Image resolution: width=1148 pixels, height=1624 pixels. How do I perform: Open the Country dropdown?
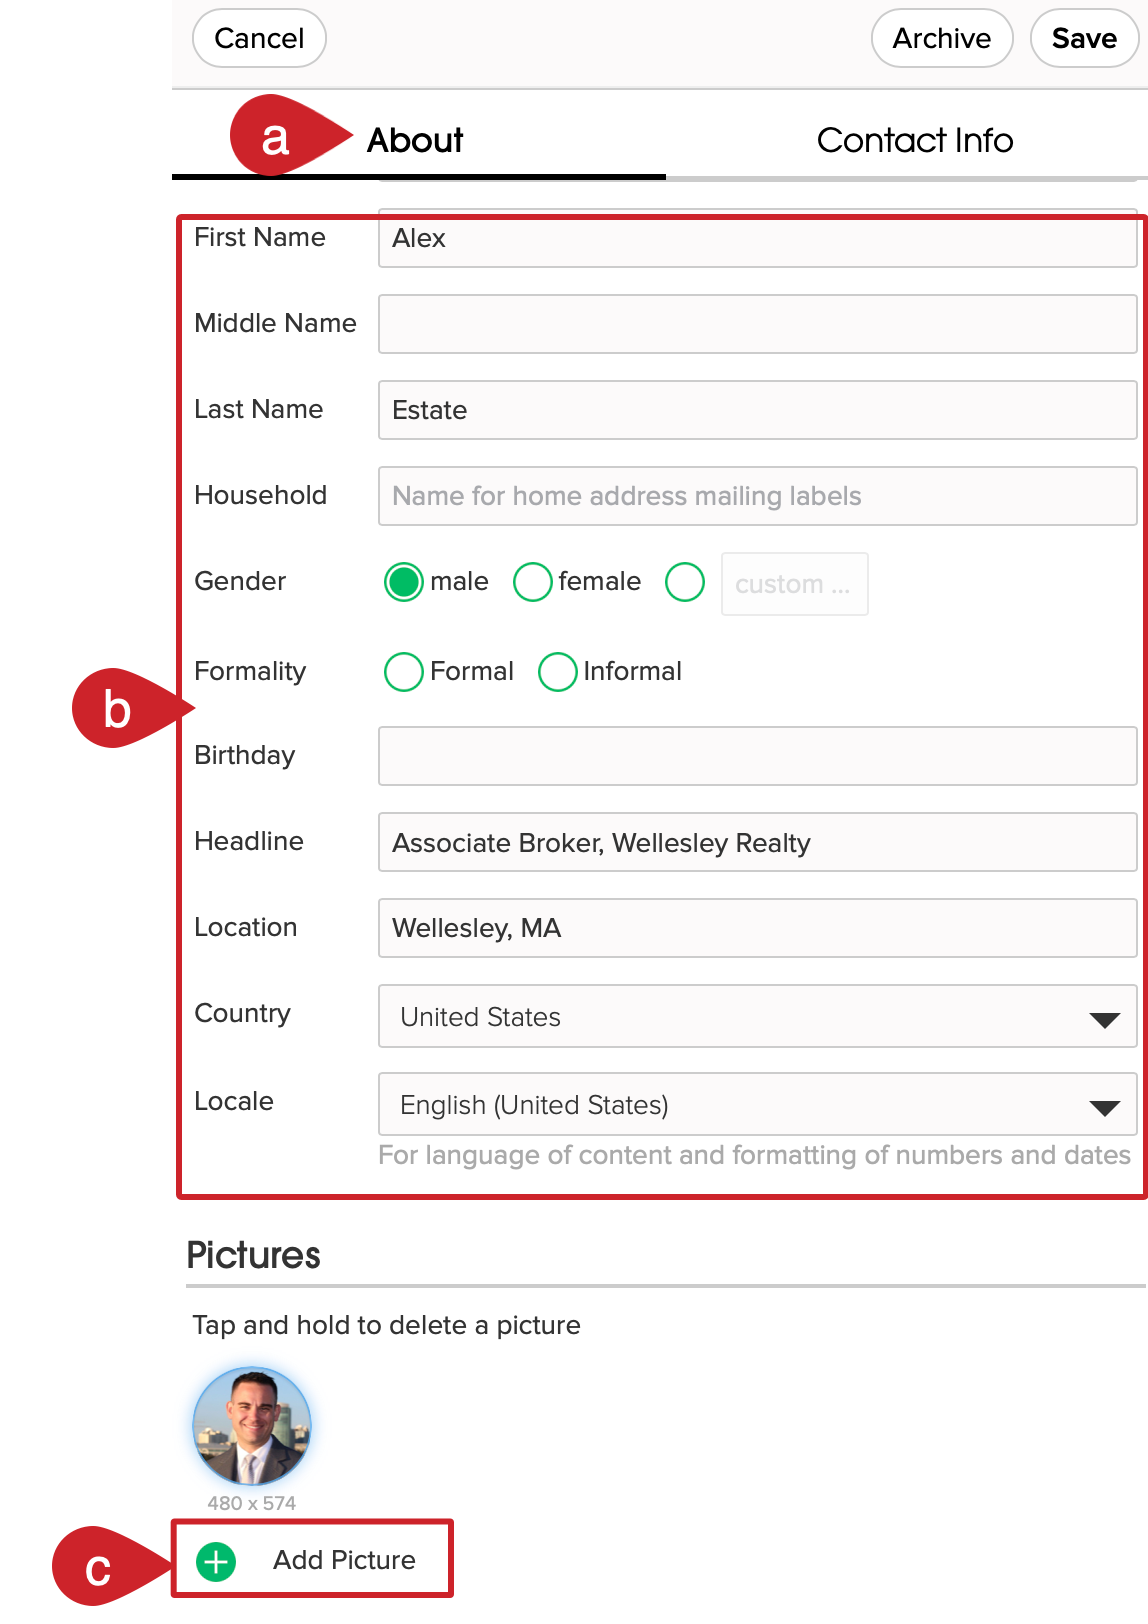coord(758,1016)
